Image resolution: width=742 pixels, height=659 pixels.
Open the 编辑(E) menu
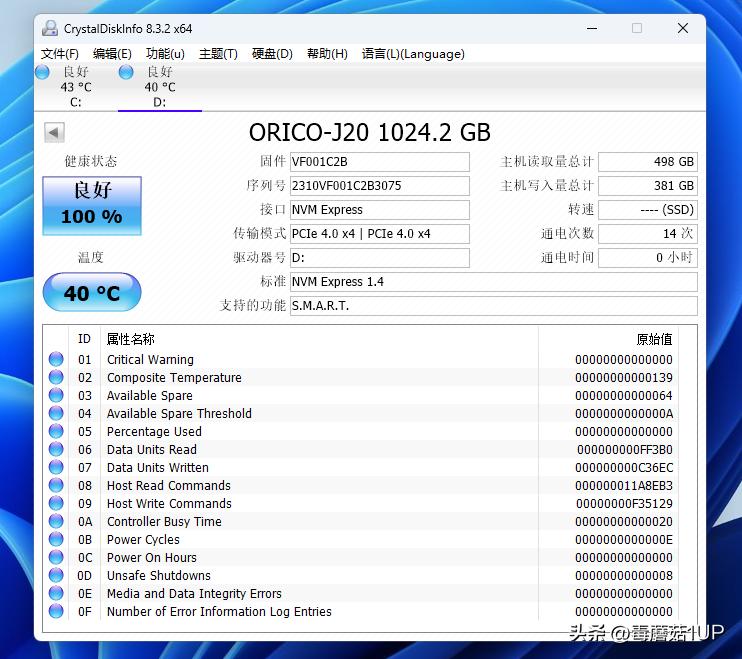[x=112, y=54]
